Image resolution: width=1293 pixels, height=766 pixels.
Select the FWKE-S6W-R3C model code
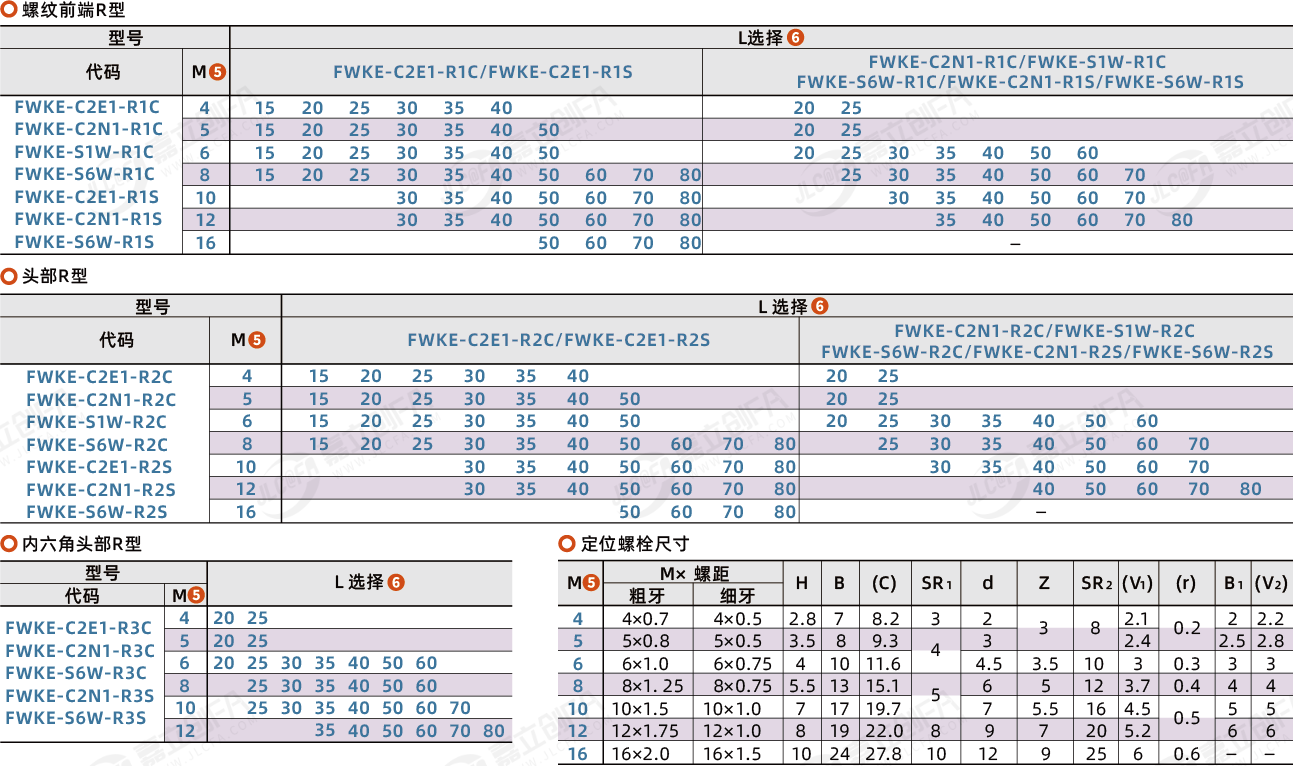(76, 673)
